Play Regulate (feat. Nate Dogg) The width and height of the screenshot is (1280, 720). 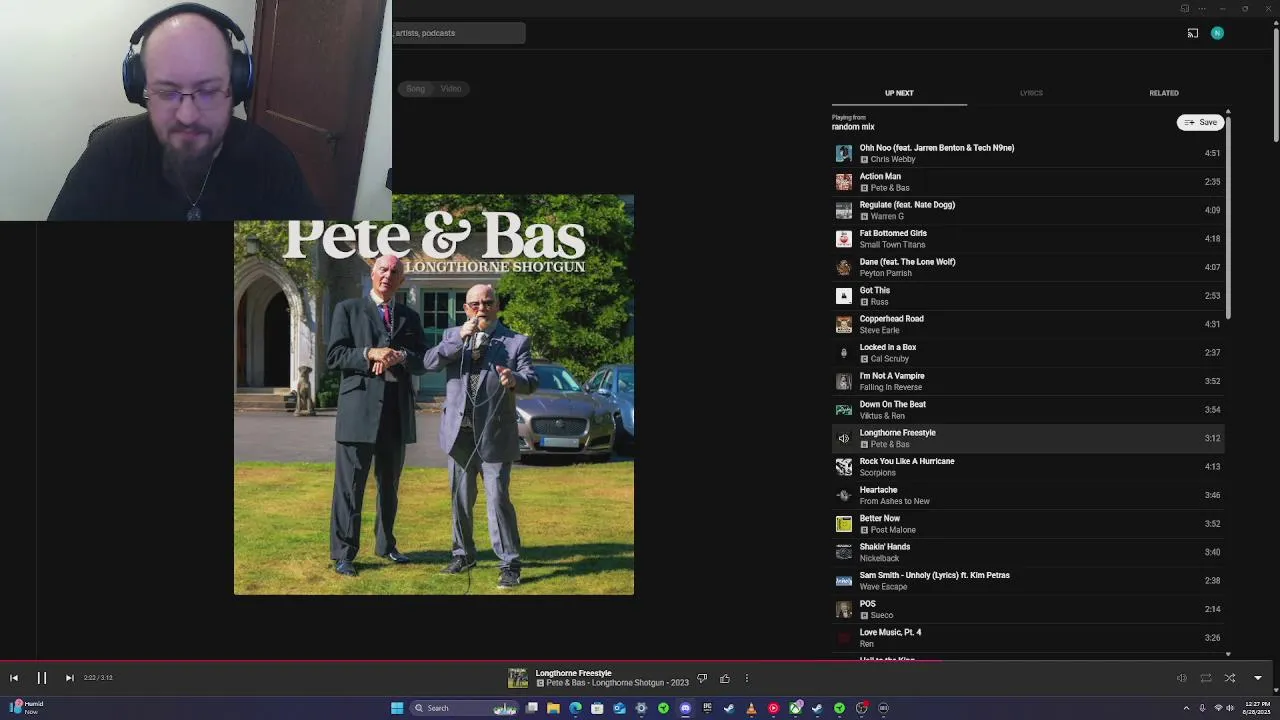click(x=1028, y=210)
